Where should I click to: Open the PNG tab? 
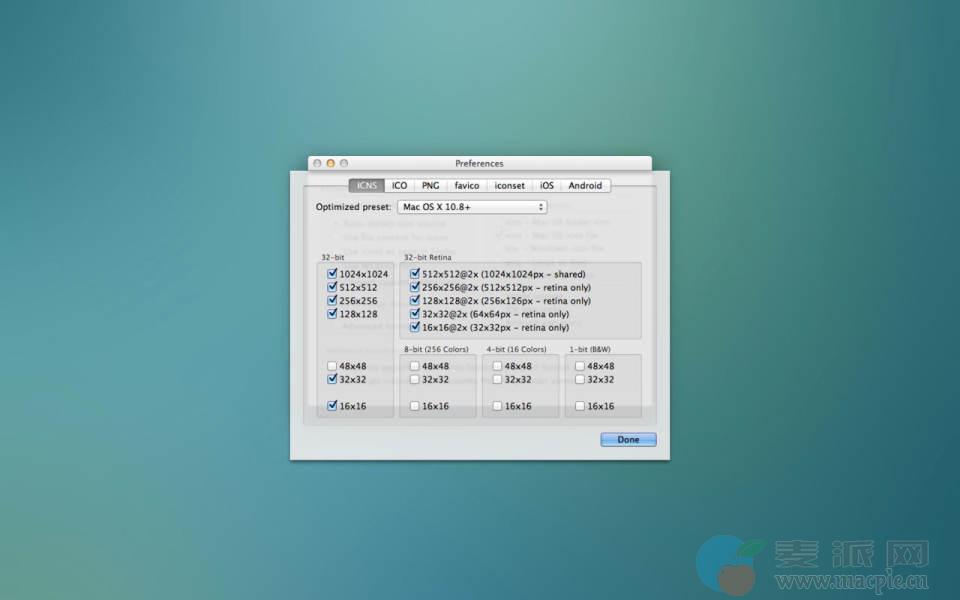(x=430, y=185)
